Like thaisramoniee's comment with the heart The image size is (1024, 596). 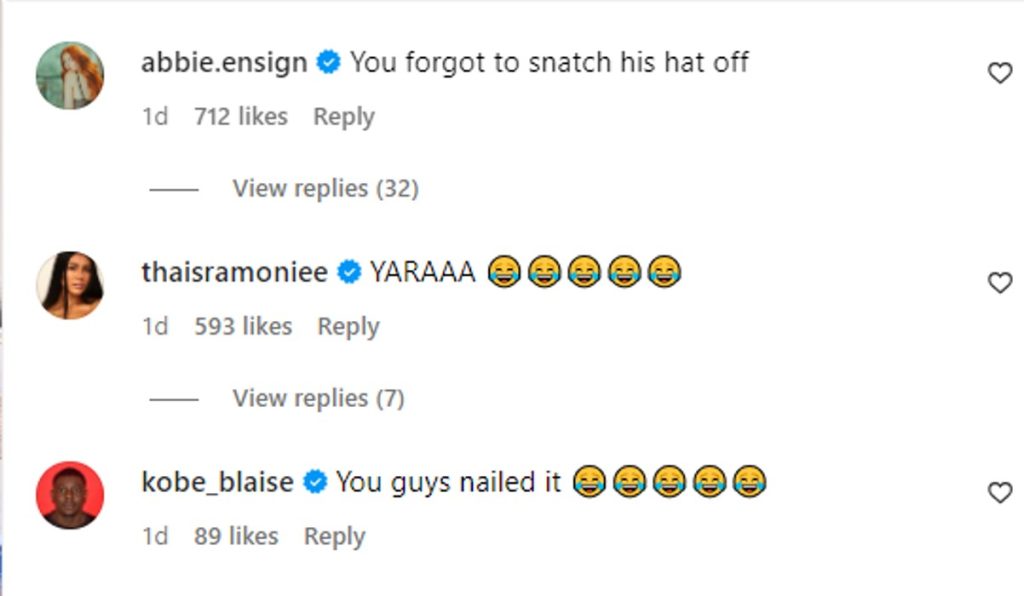(999, 283)
